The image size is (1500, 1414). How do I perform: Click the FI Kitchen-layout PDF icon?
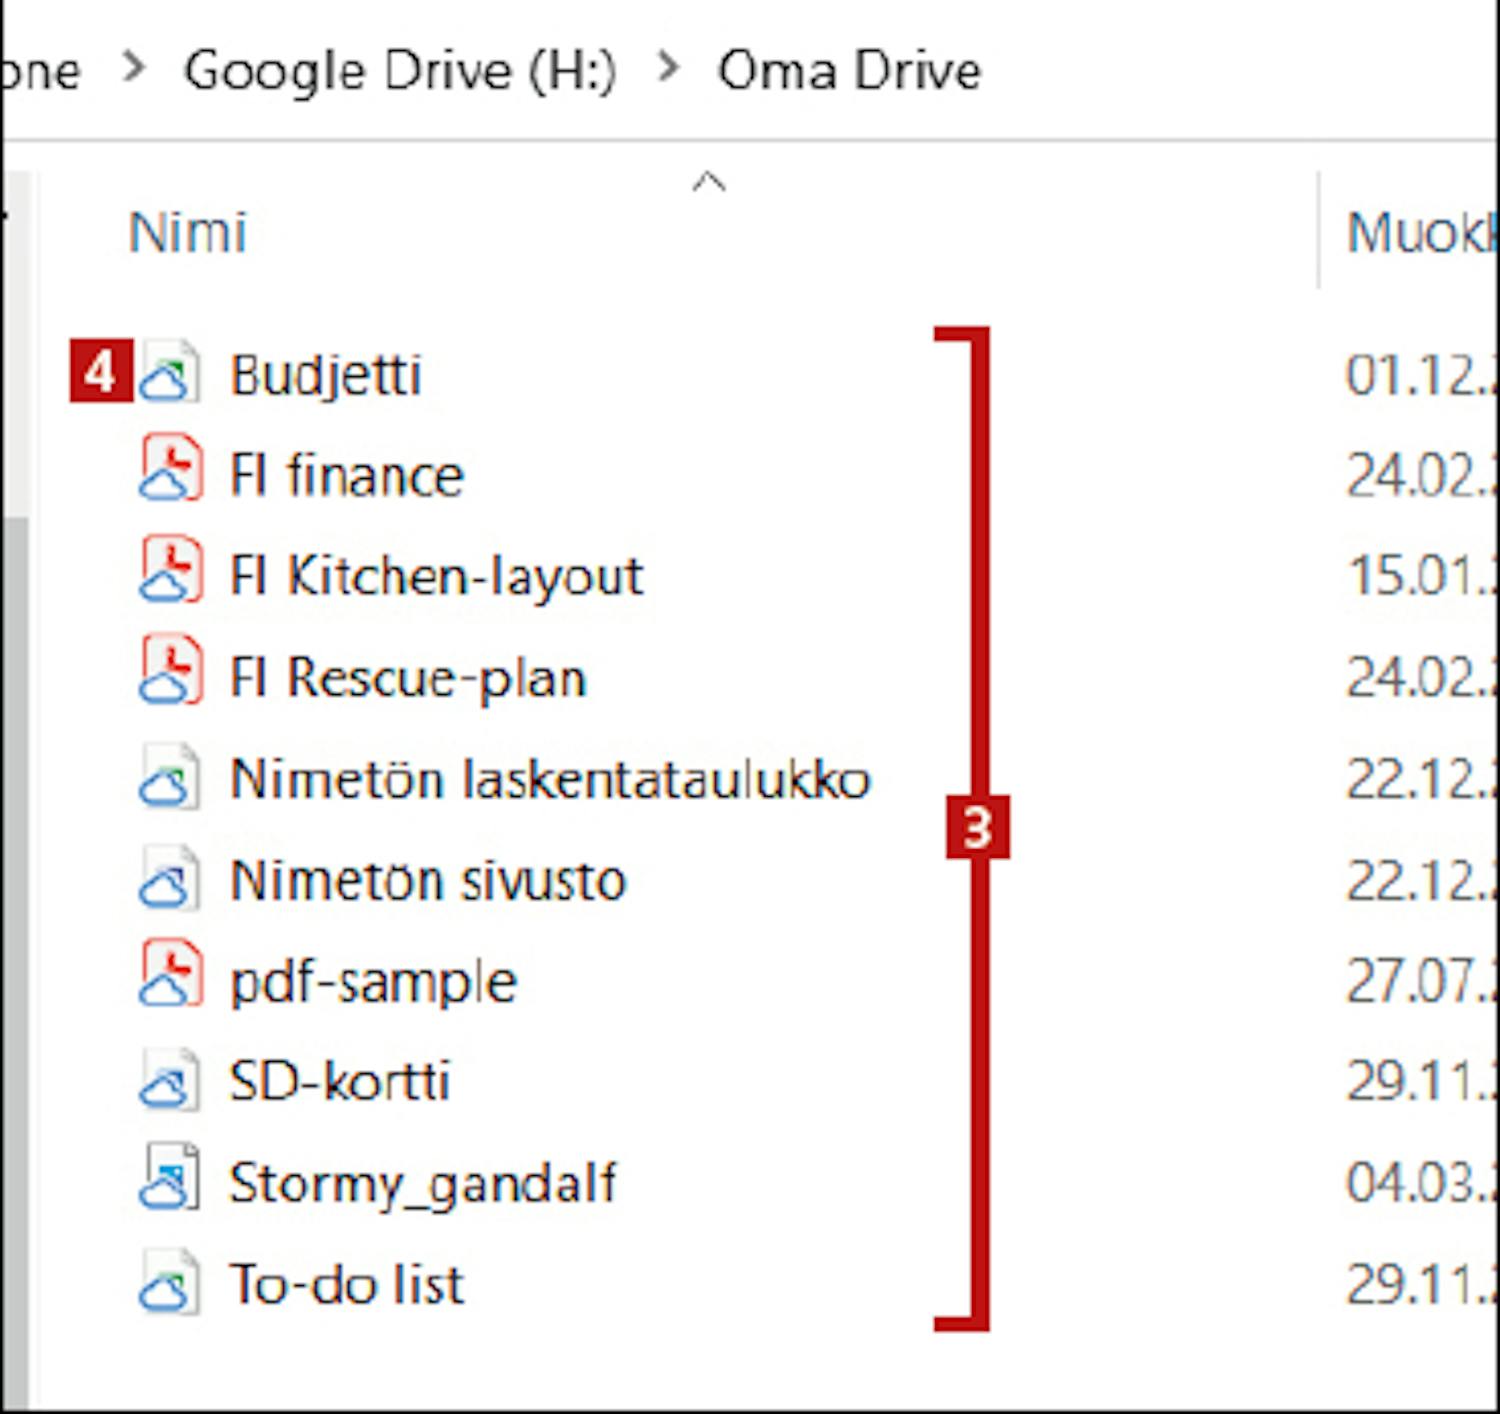click(169, 573)
